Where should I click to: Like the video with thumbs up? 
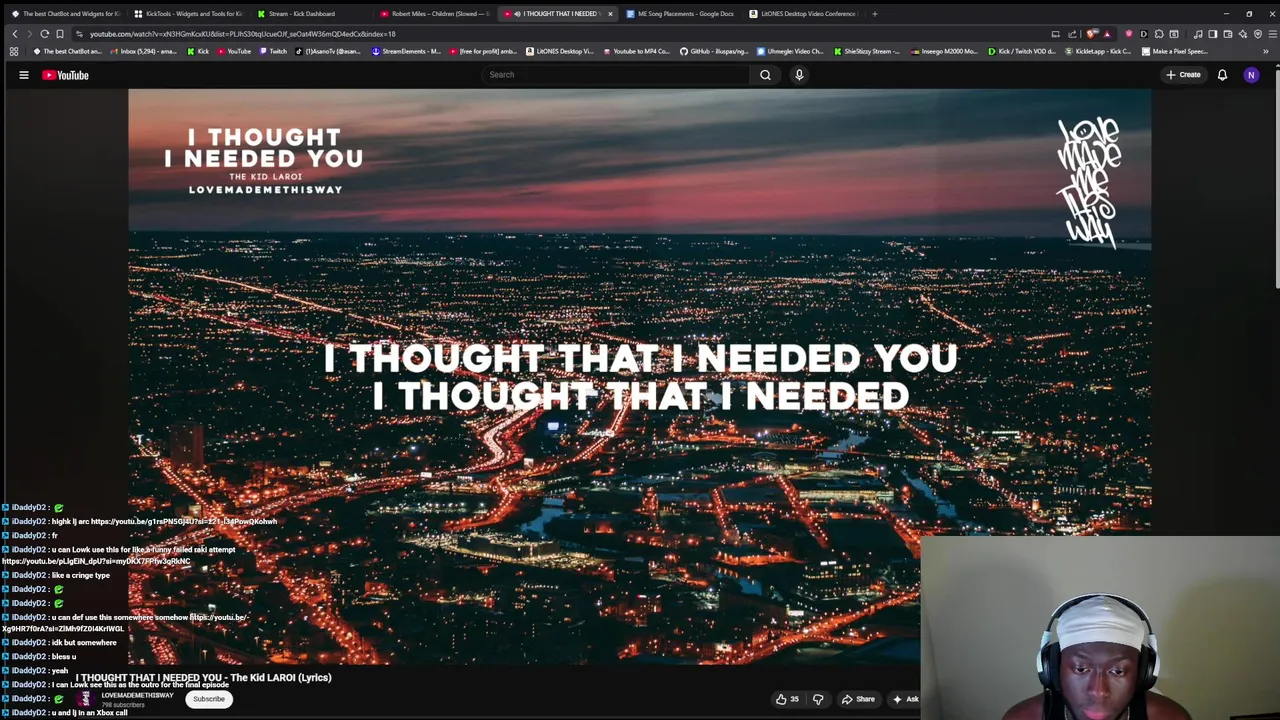tap(787, 699)
